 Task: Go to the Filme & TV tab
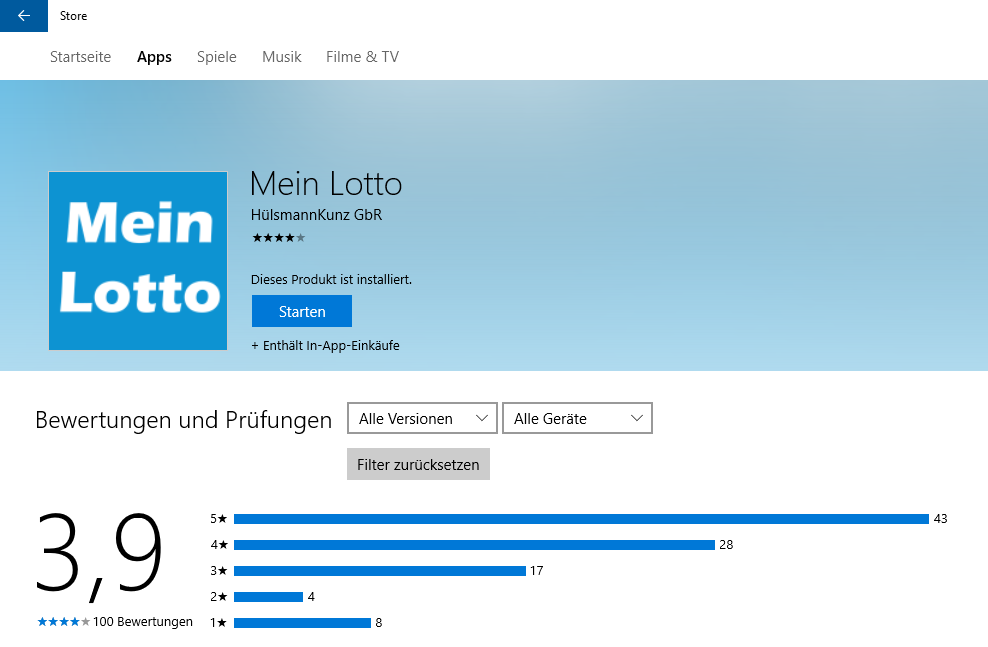pos(362,57)
